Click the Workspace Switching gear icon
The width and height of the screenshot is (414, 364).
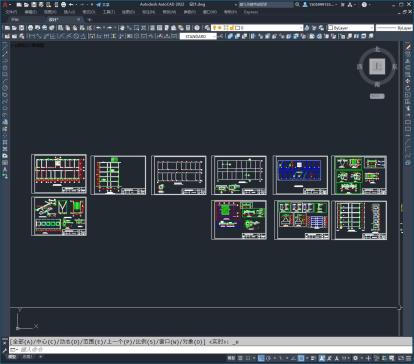356,358
